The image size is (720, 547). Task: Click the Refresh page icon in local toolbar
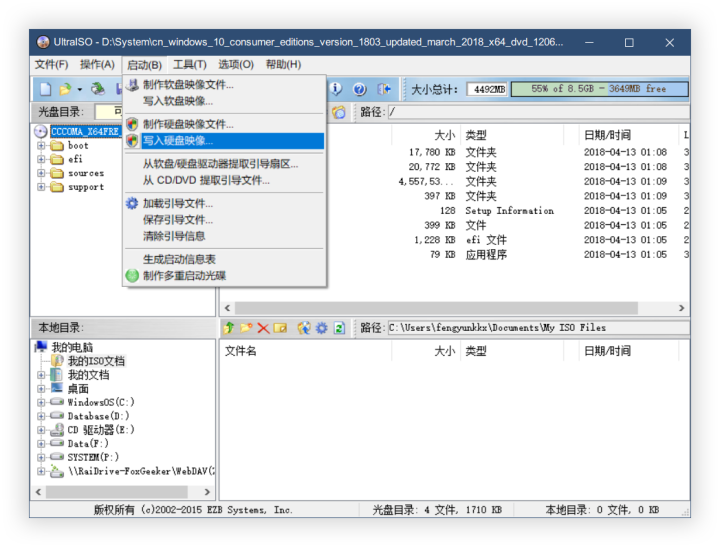(x=339, y=328)
